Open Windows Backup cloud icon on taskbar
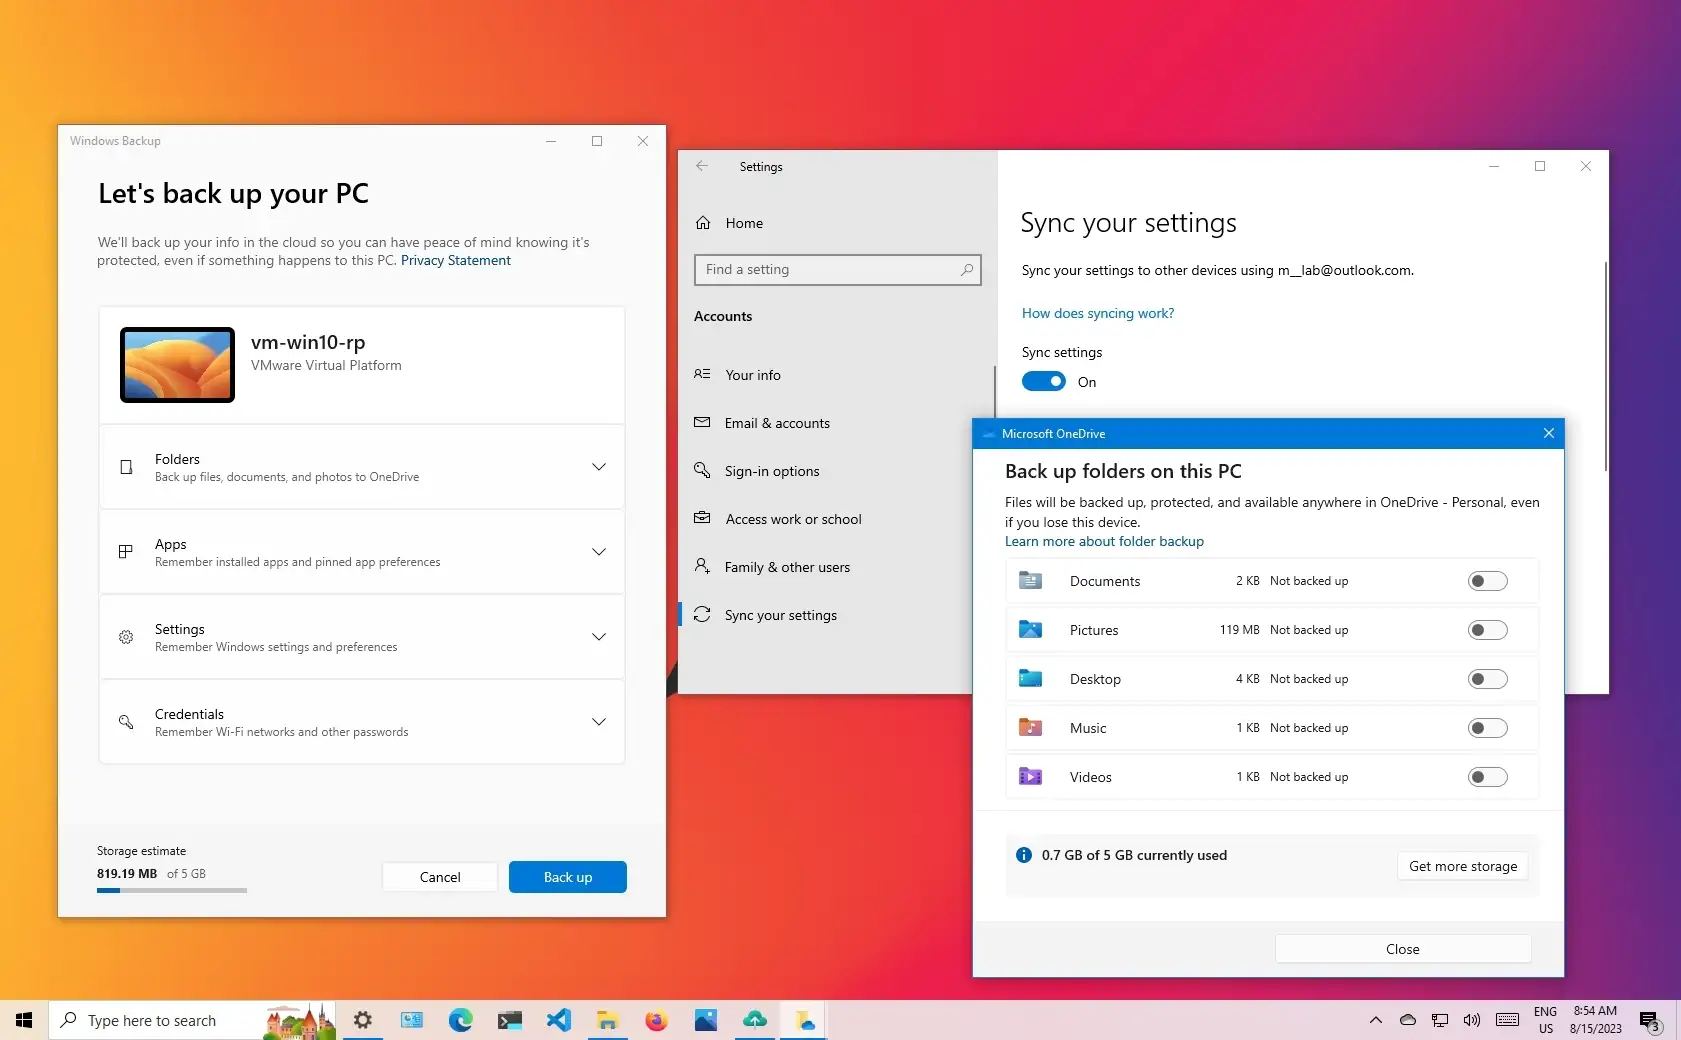 pos(755,1020)
